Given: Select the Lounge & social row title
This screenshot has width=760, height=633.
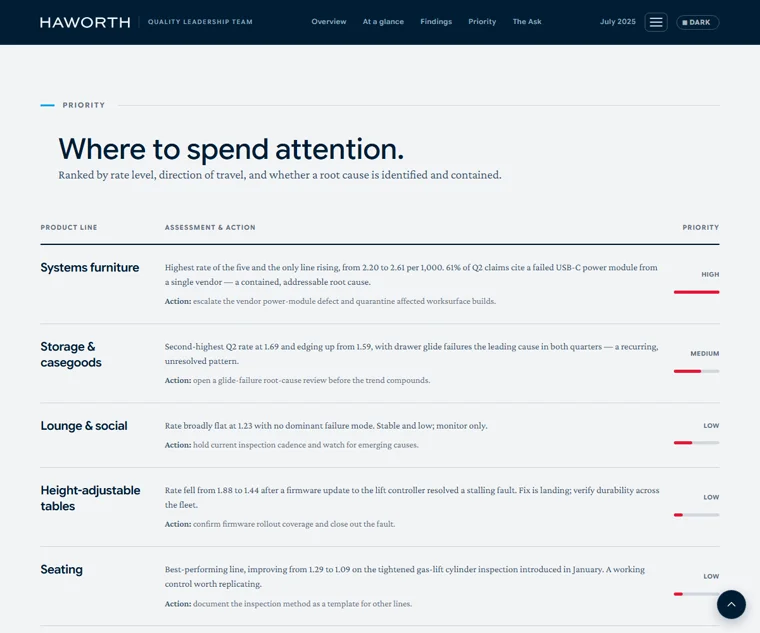Looking at the screenshot, I should pos(84,426).
